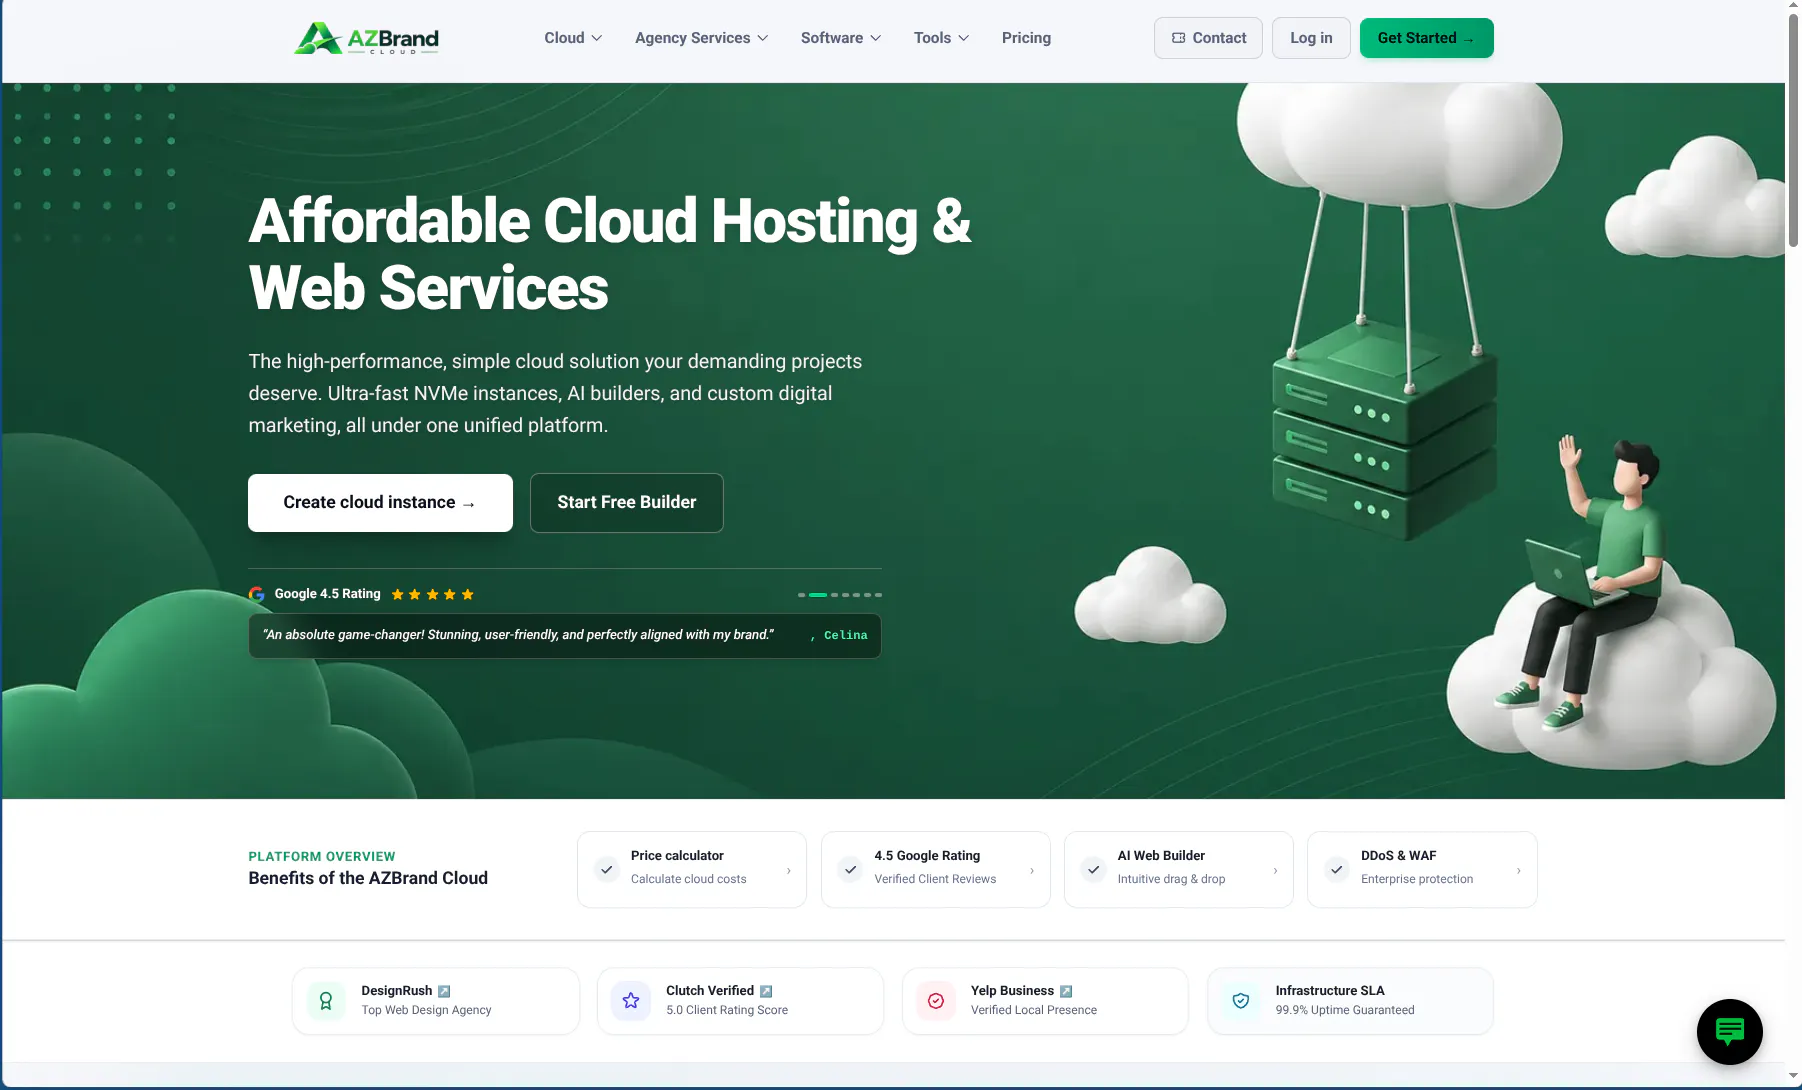Open the Yelp Business title link
This screenshot has height=1090, width=1802.
click(1012, 991)
